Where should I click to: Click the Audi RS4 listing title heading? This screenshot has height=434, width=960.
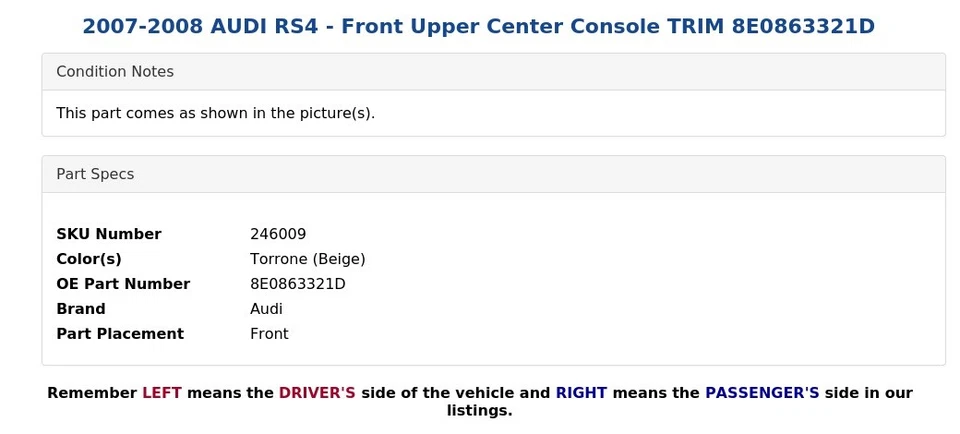tap(479, 26)
